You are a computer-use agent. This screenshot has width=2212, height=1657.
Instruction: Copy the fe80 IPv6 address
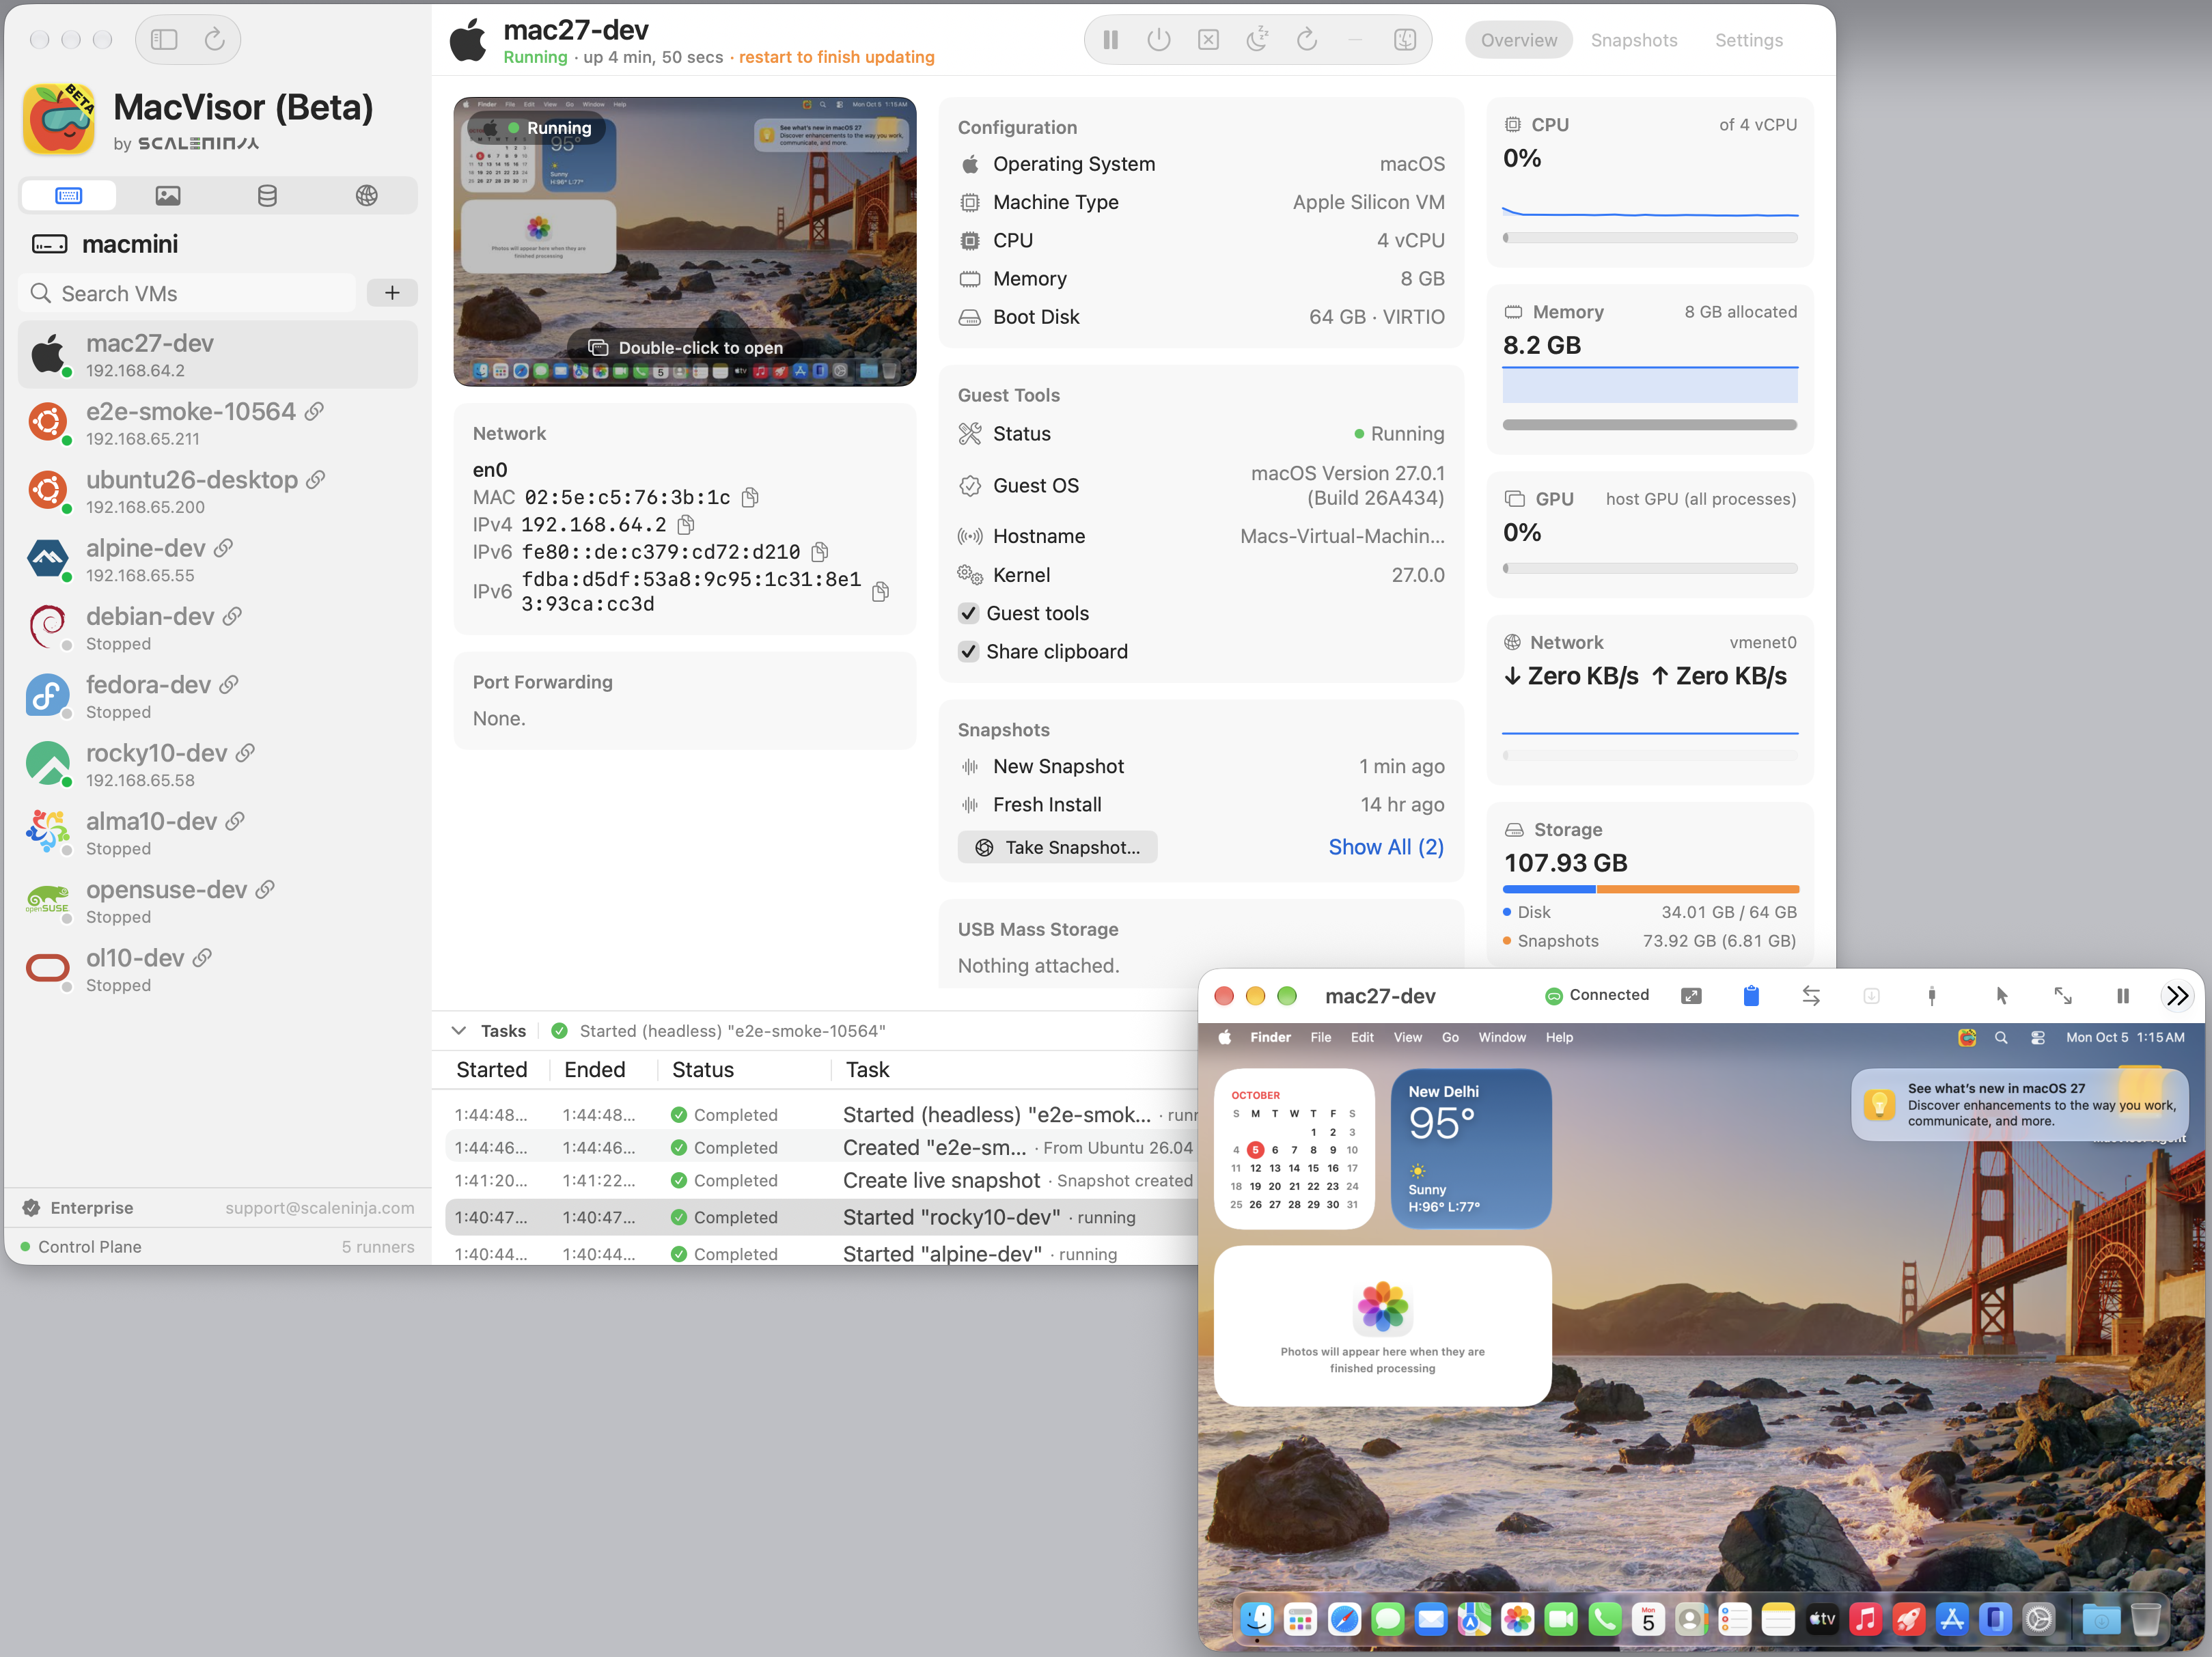[820, 552]
